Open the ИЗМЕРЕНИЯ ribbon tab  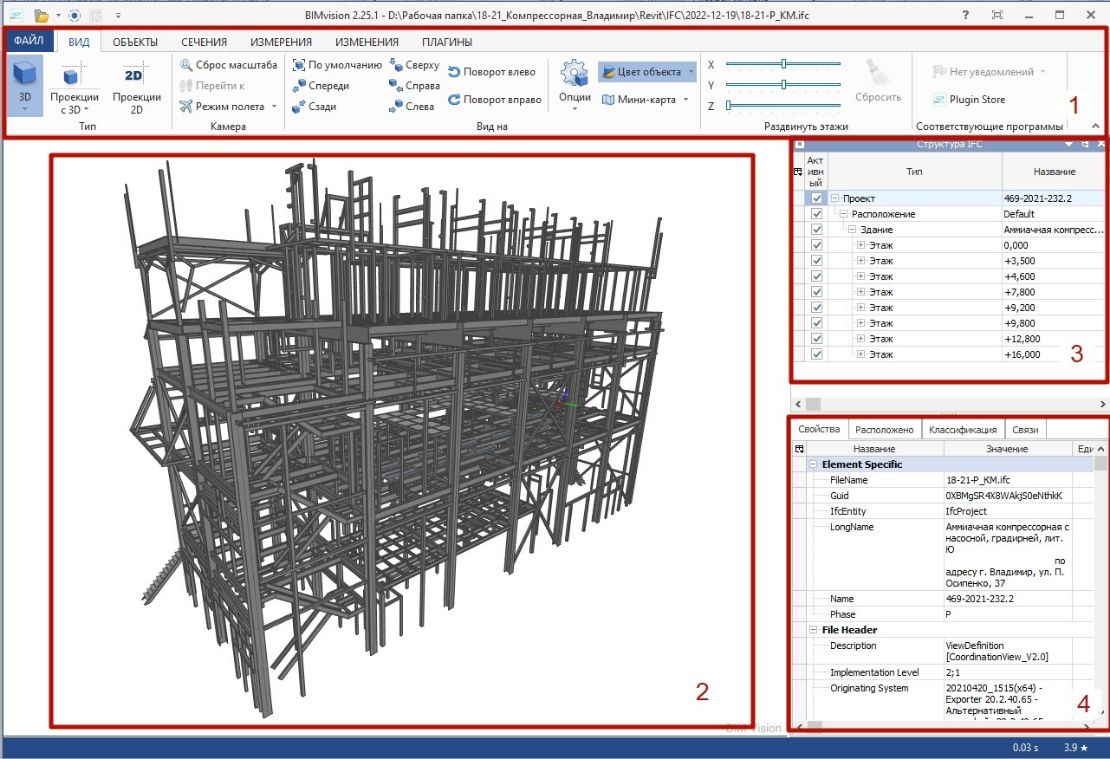[x=280, y=42]
